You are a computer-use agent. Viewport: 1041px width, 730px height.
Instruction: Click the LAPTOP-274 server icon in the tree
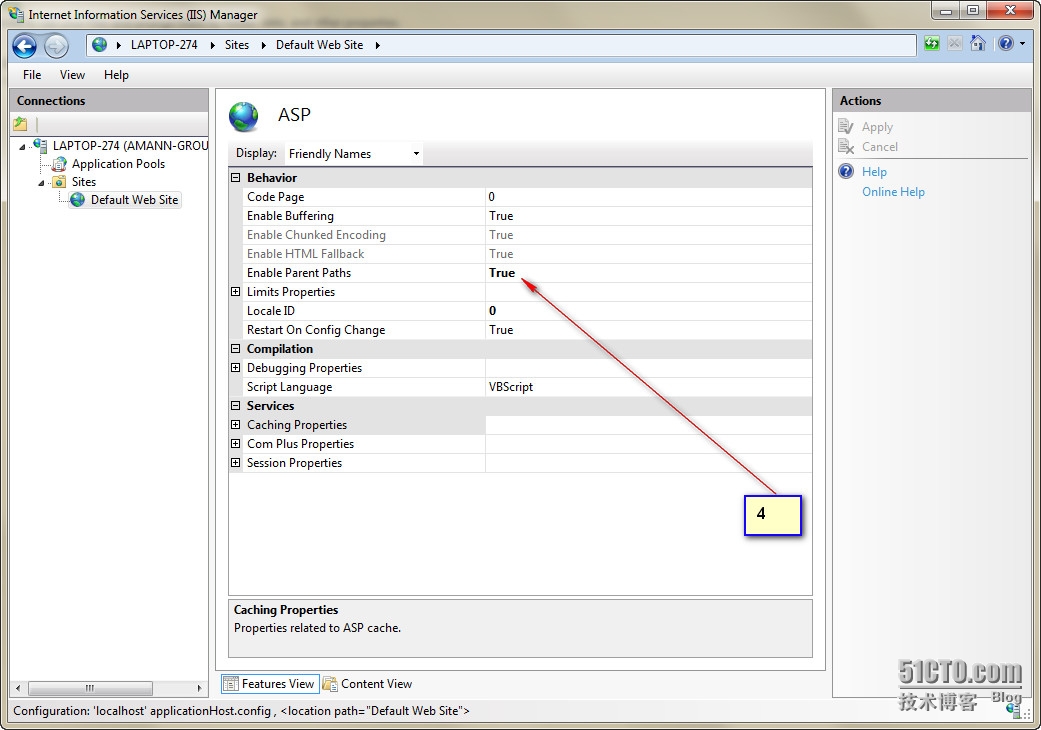click(40, 145)
